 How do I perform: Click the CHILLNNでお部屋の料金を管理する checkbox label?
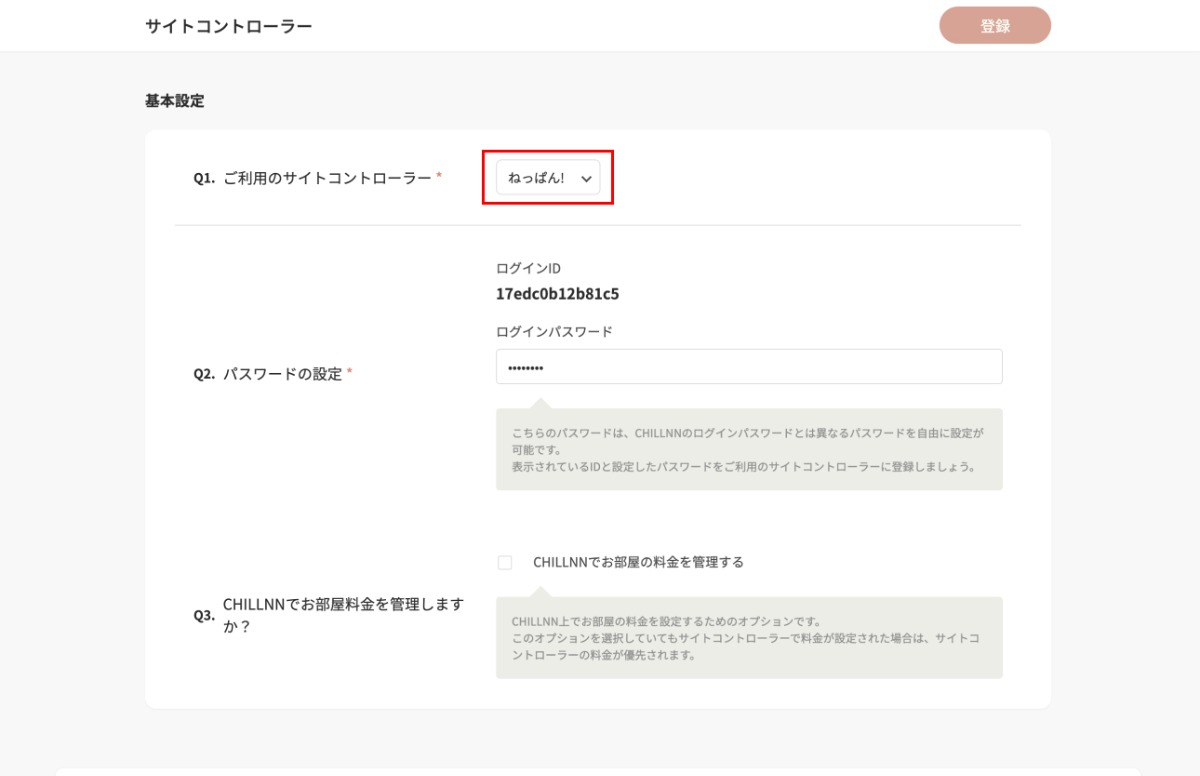[638, 562]
